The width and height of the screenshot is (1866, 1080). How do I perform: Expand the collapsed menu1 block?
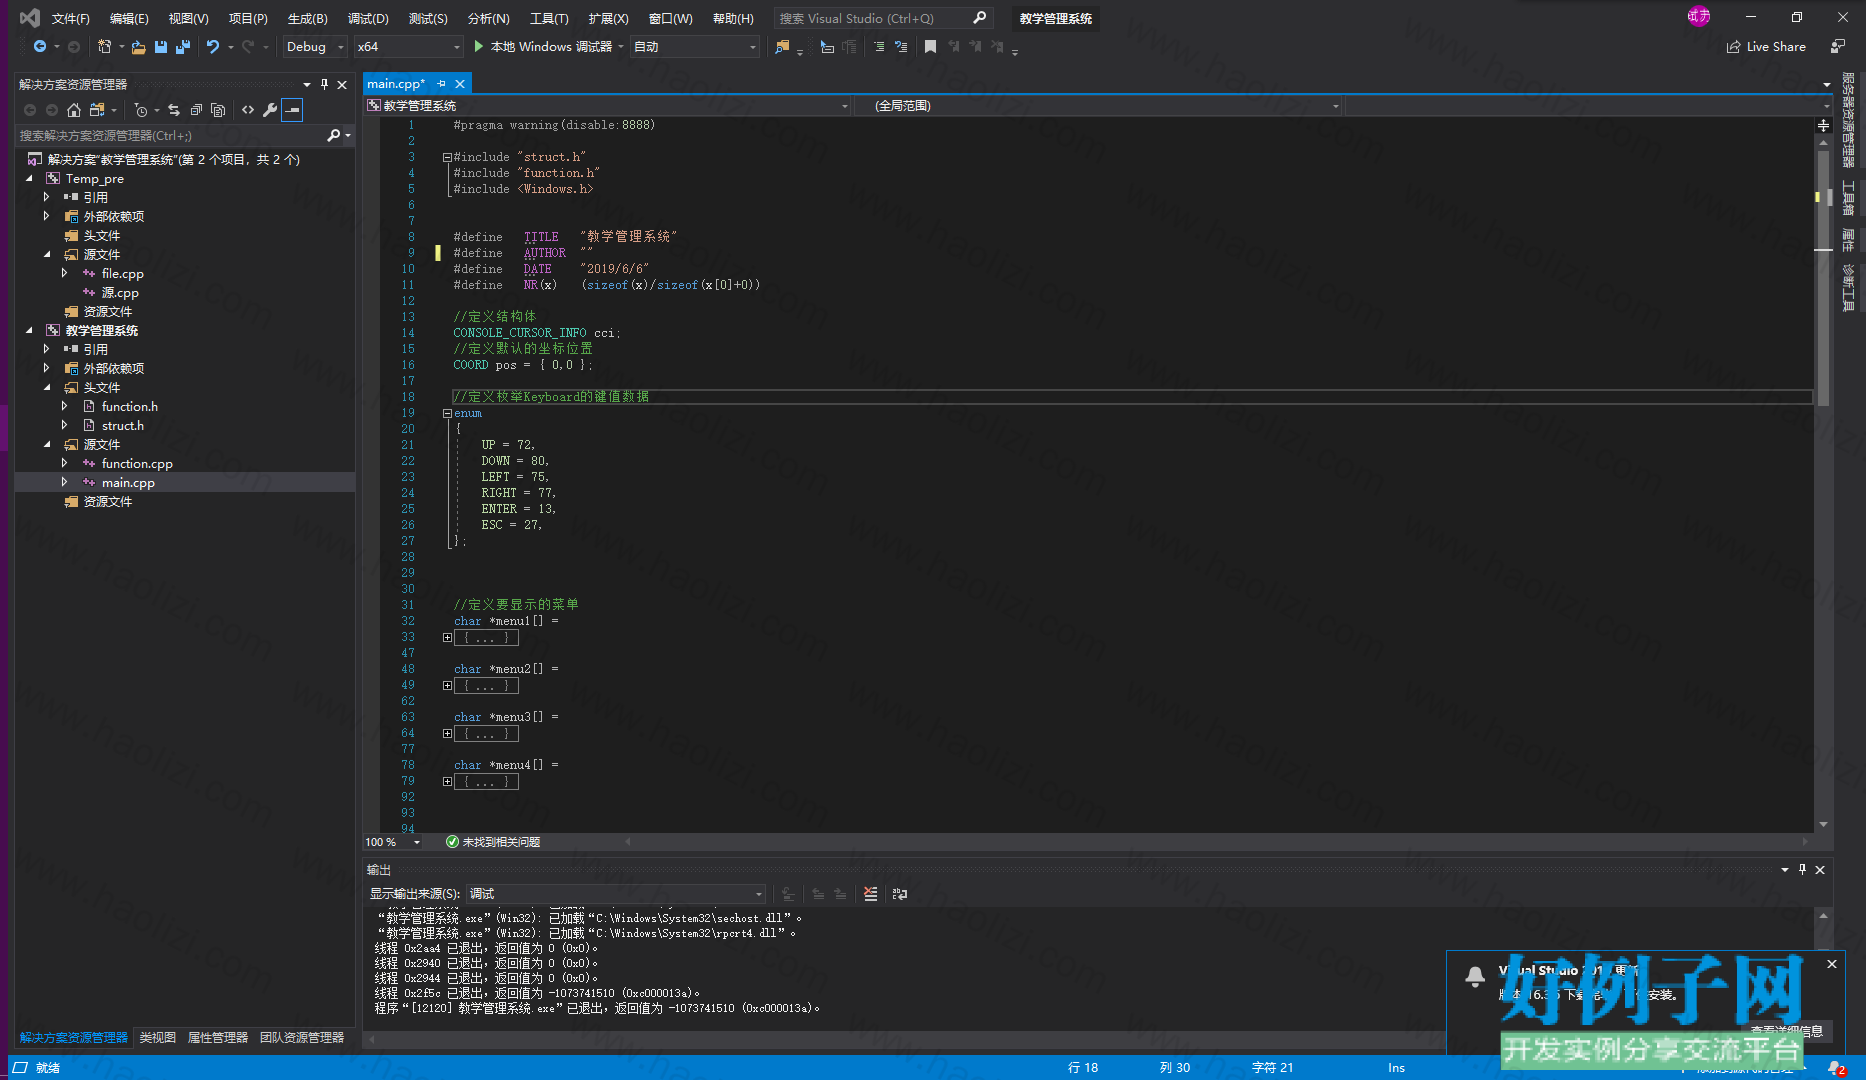(447, 637)
